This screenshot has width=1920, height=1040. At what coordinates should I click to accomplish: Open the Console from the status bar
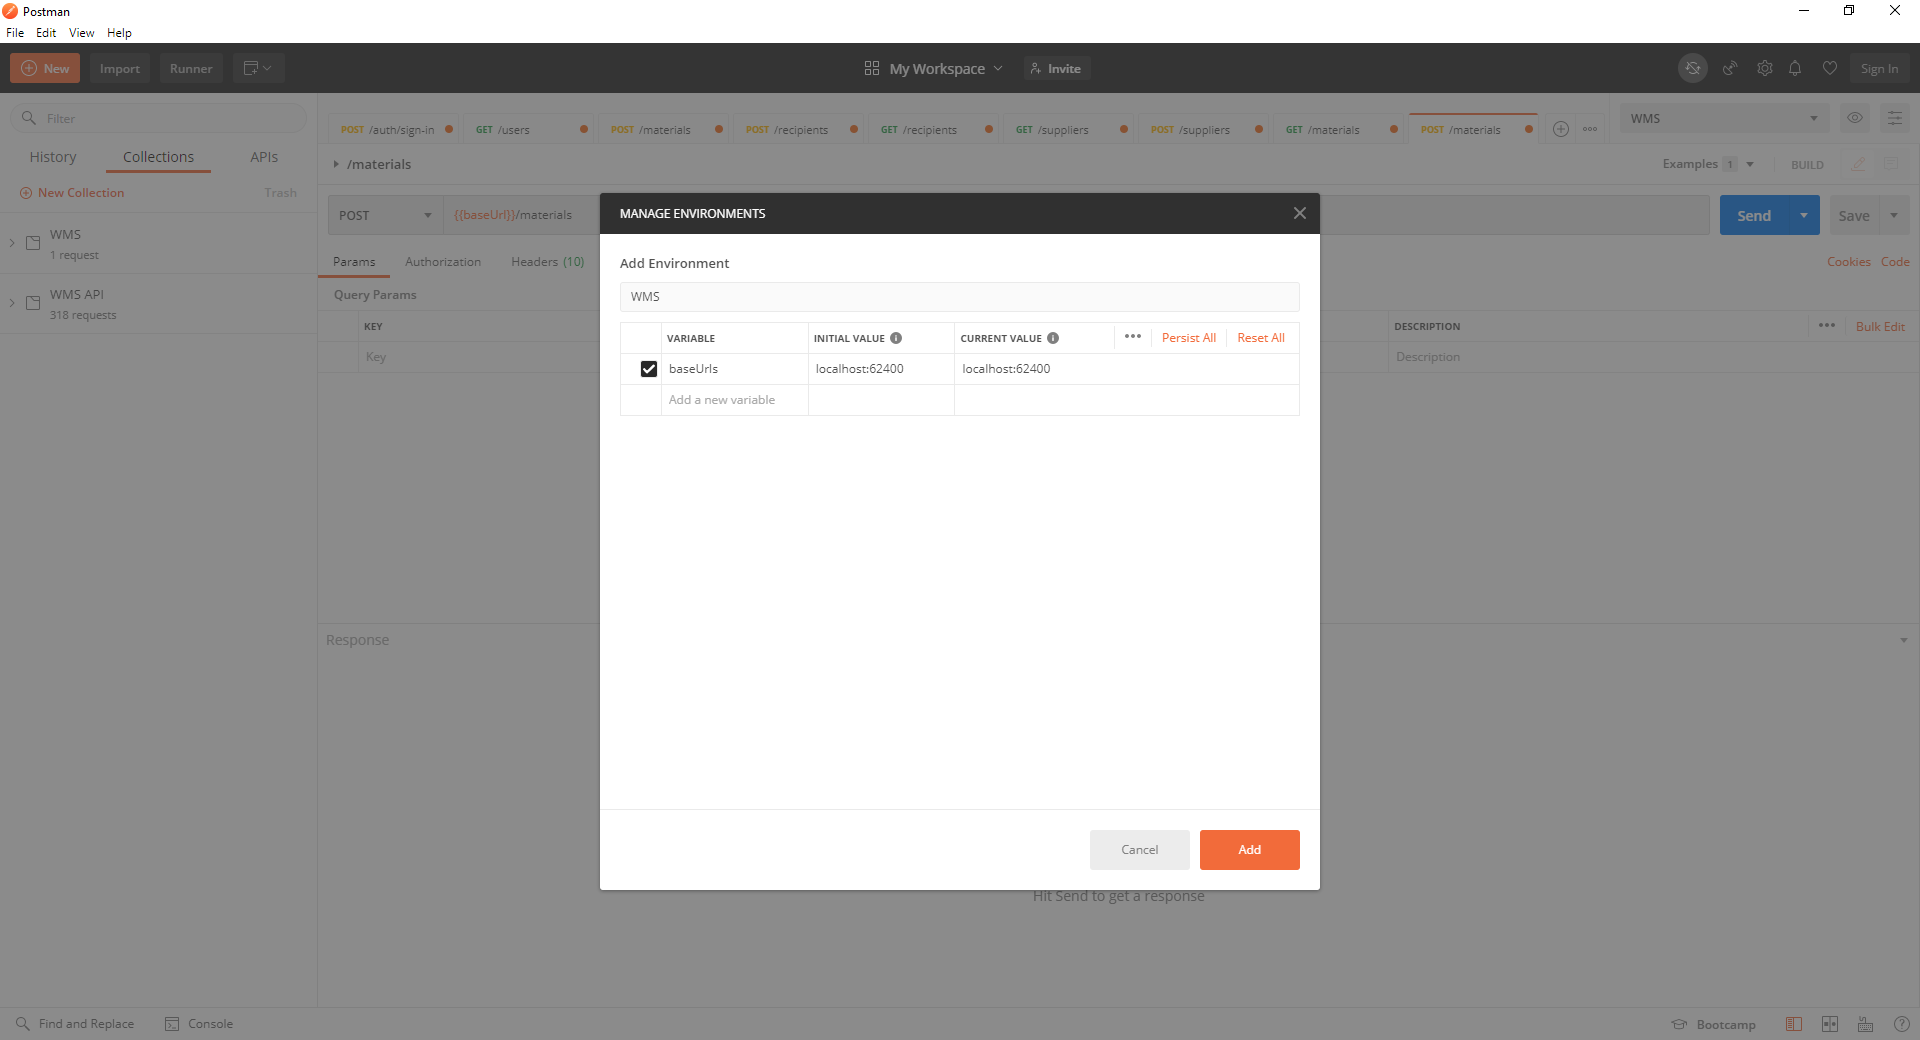[199, 1024]
